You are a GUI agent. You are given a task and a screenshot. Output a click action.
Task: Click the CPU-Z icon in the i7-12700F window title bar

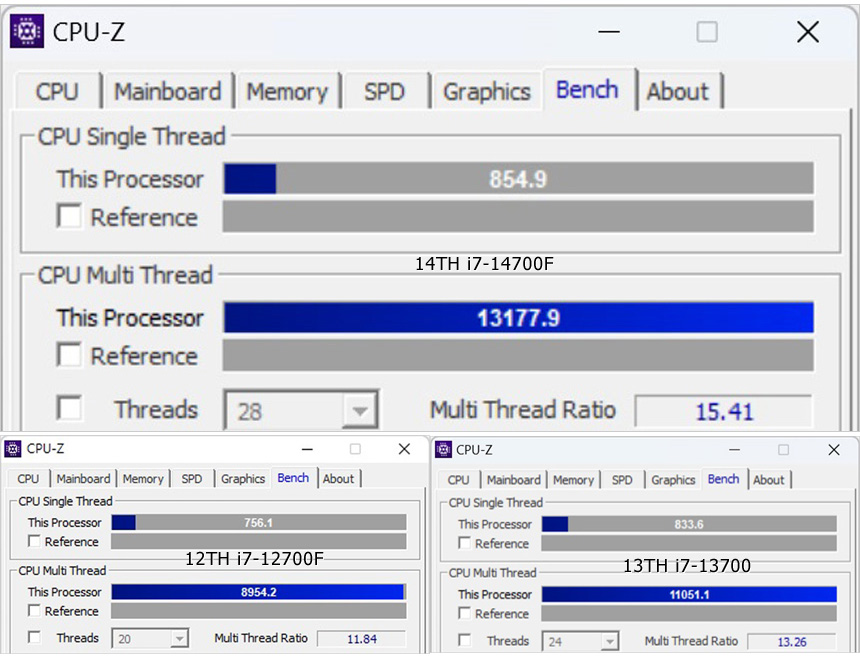13,449
